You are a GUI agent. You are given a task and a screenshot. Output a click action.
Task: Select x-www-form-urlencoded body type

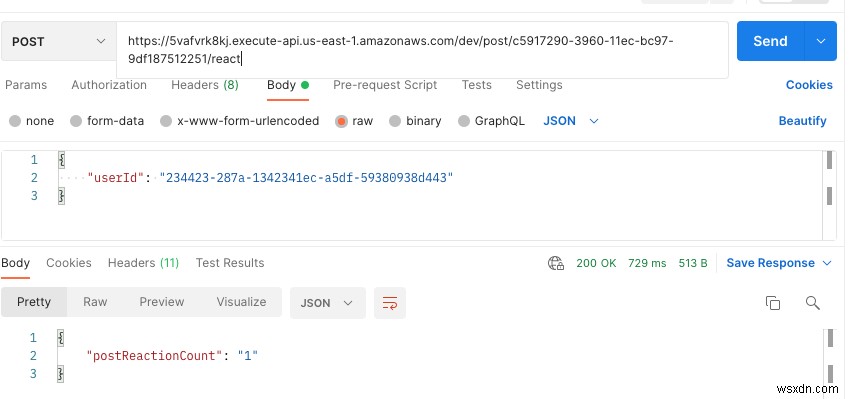tap(239, 121)
